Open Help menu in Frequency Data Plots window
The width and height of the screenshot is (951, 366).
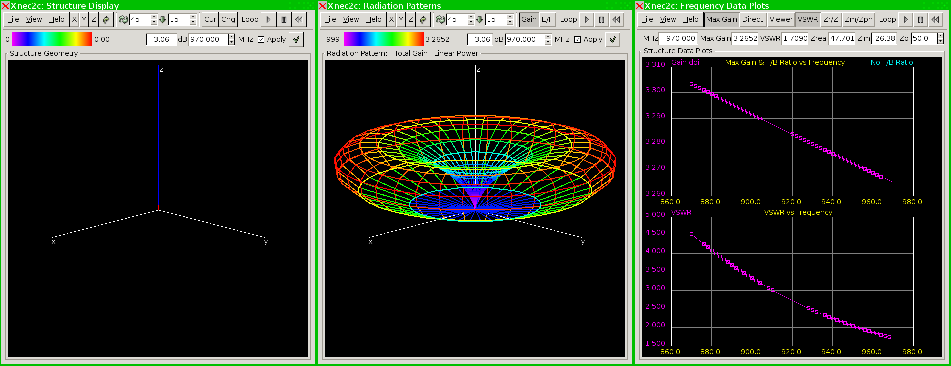pos(690,19)
